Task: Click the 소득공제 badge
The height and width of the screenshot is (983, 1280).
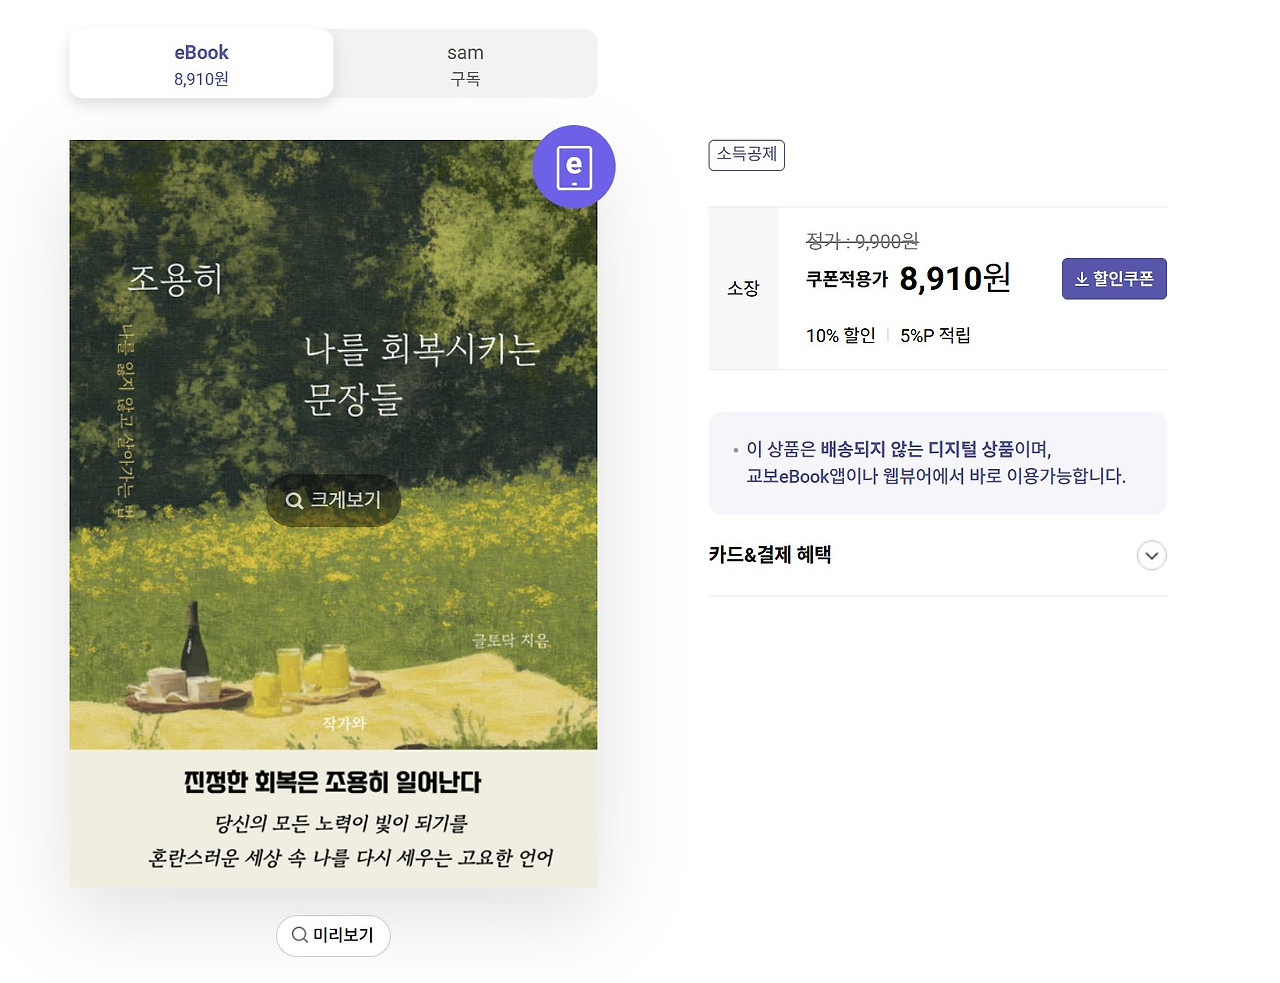Action: [x=747, y=155]
